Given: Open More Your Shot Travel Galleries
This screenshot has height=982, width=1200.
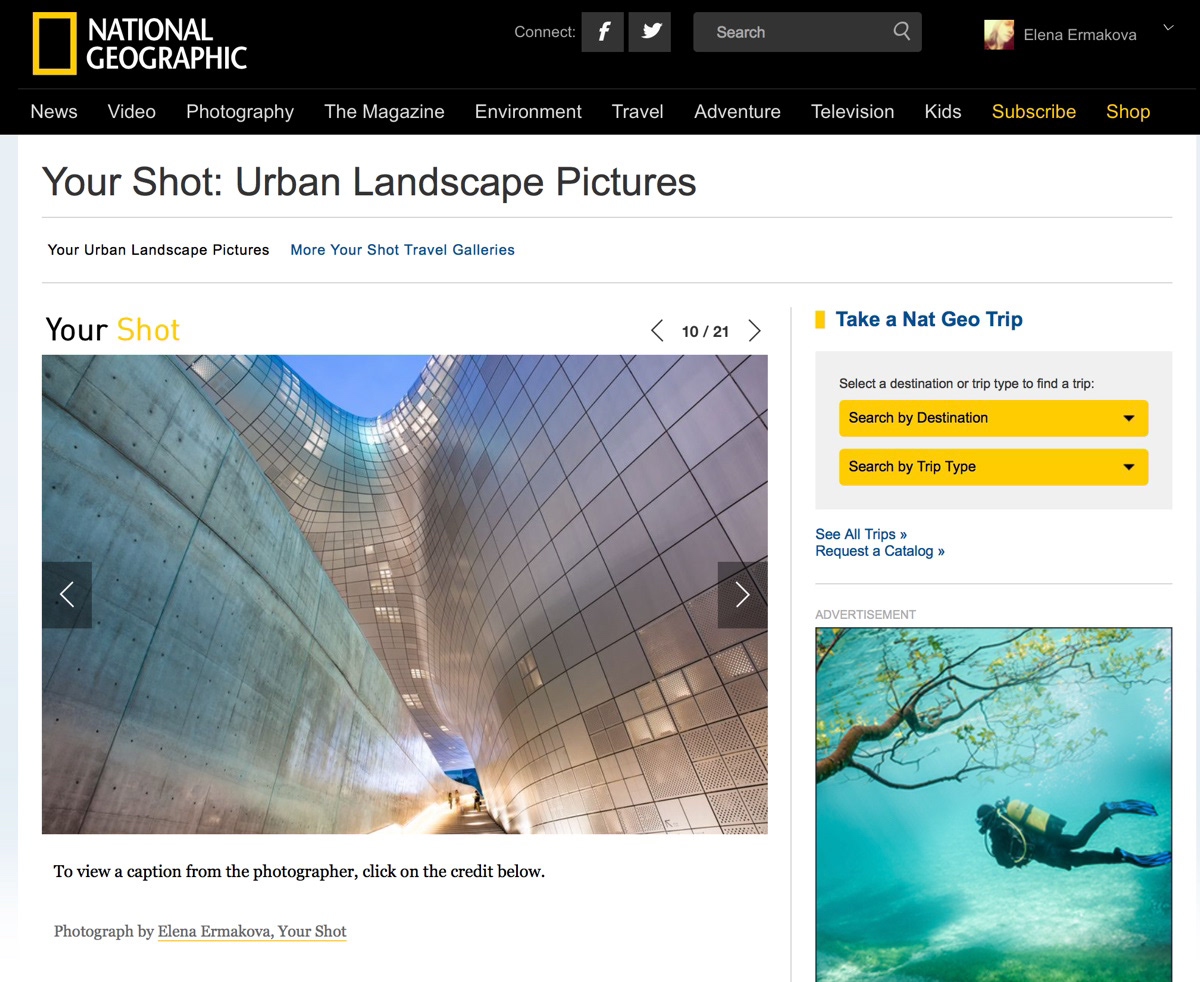Looking at the screenshot, I should pos(402,250).
